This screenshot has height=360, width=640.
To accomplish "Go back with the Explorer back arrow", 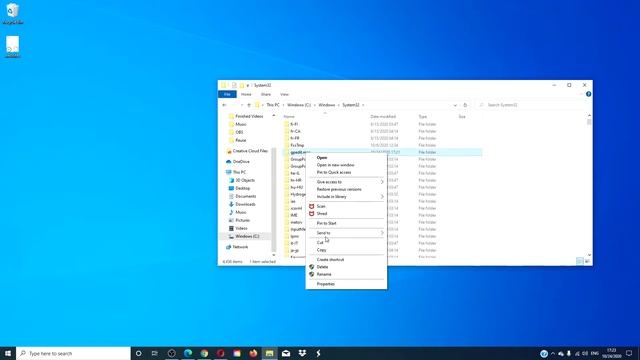I will [224, 105].
